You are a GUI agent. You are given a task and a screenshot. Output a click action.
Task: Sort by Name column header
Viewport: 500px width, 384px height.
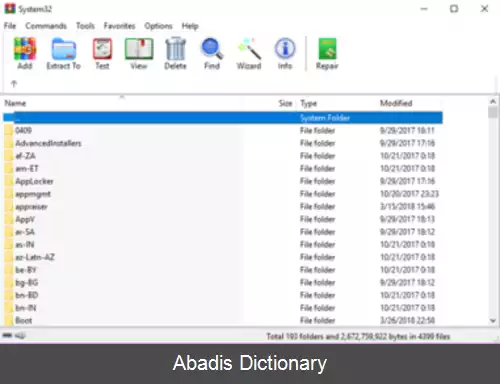pyautogui.click(x=15, y=103)
